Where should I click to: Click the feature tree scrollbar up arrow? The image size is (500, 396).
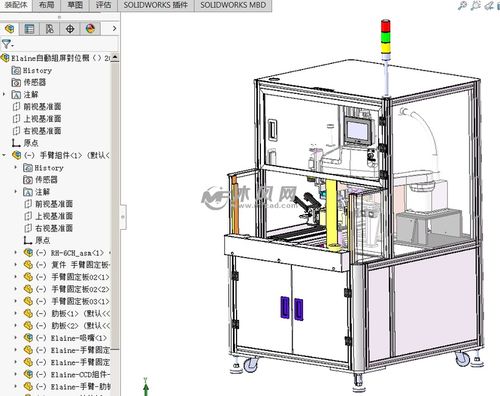[115, 57]
